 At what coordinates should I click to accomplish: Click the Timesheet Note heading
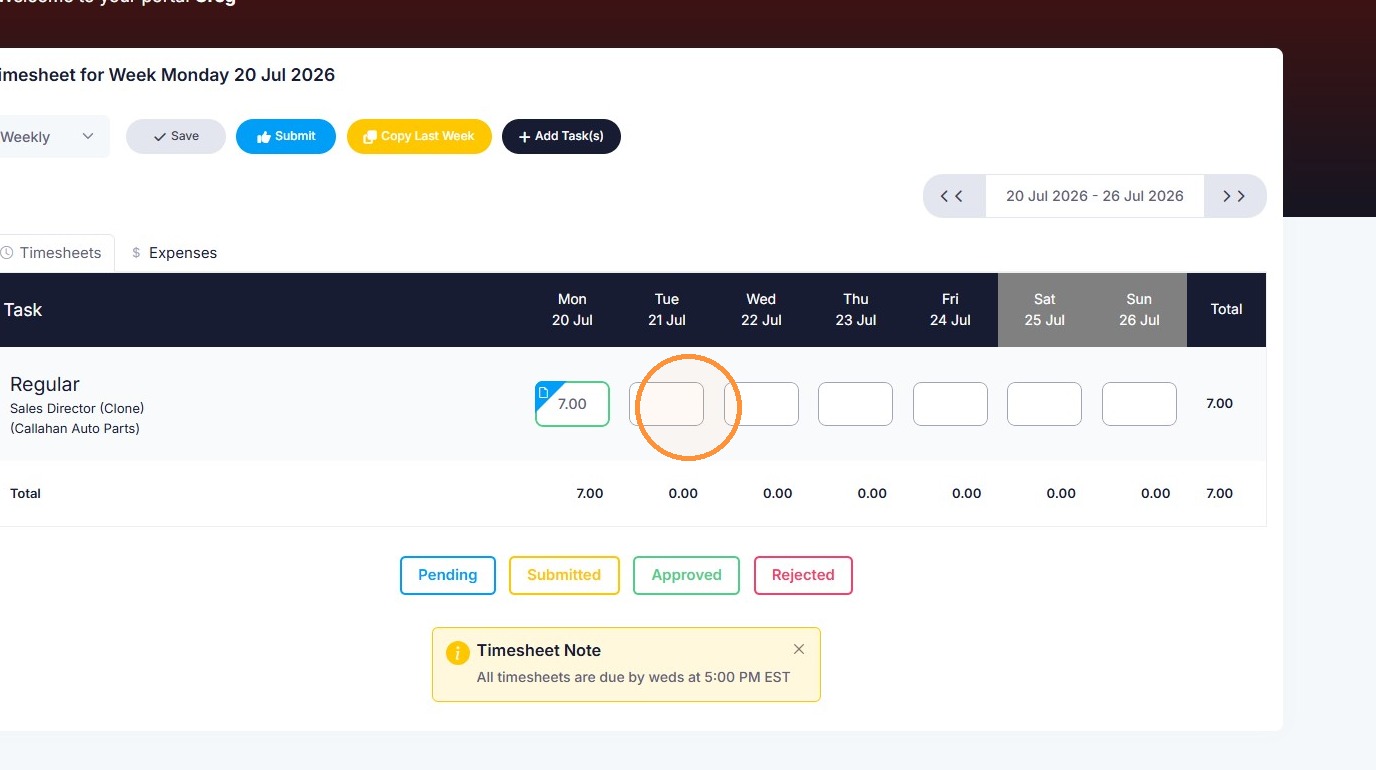point(539,650)
